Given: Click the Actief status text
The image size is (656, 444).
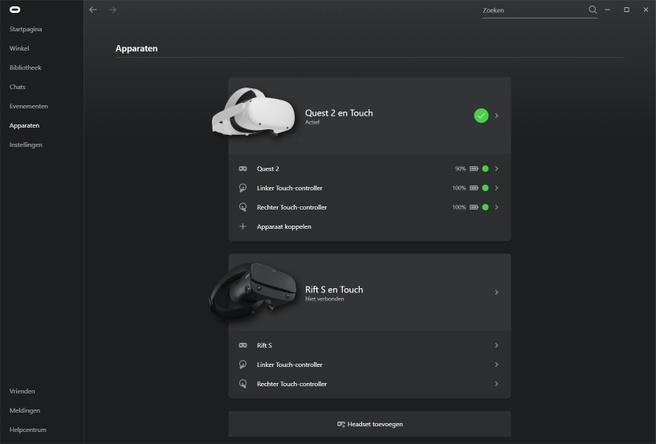Looking at the screenshot, I should tap(312, 122).
